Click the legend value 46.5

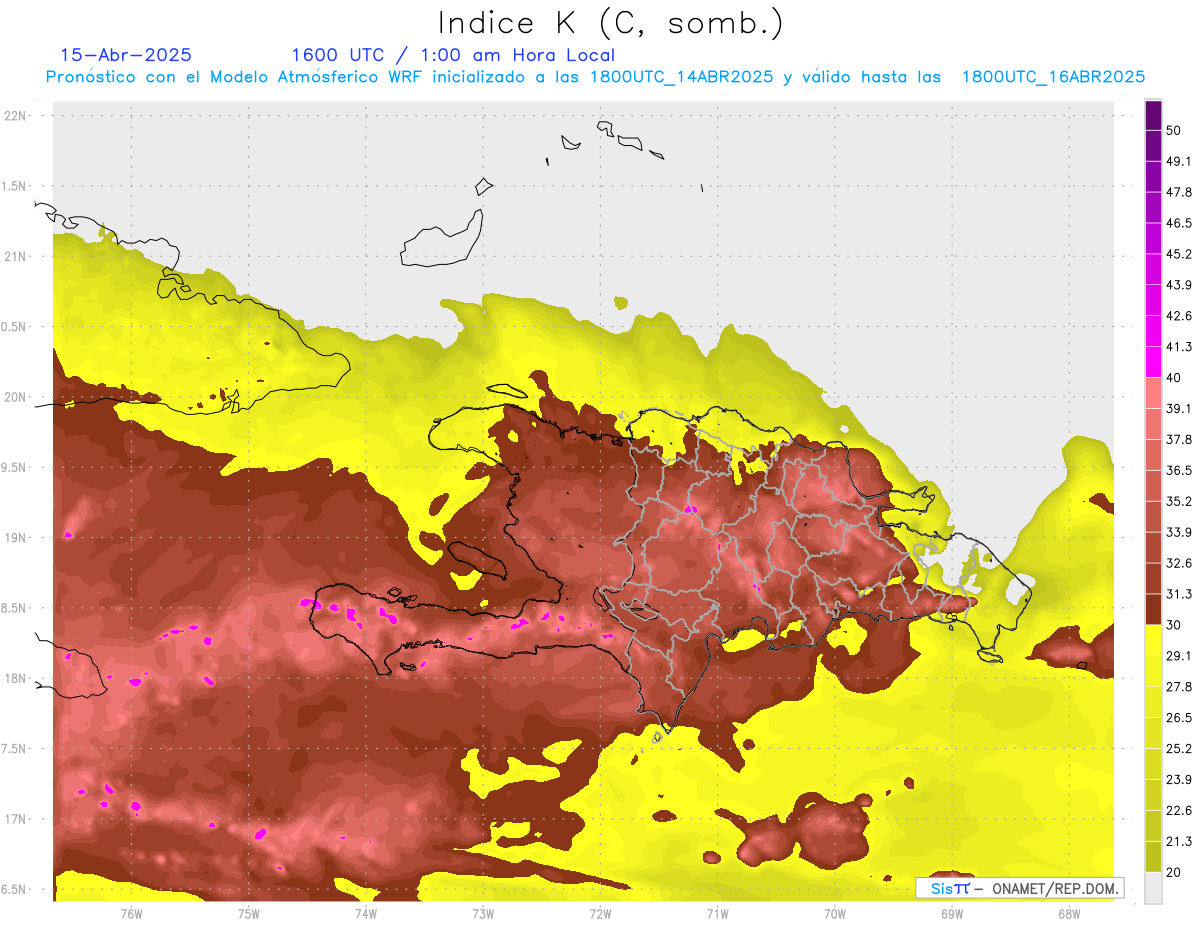[1179, 223]
